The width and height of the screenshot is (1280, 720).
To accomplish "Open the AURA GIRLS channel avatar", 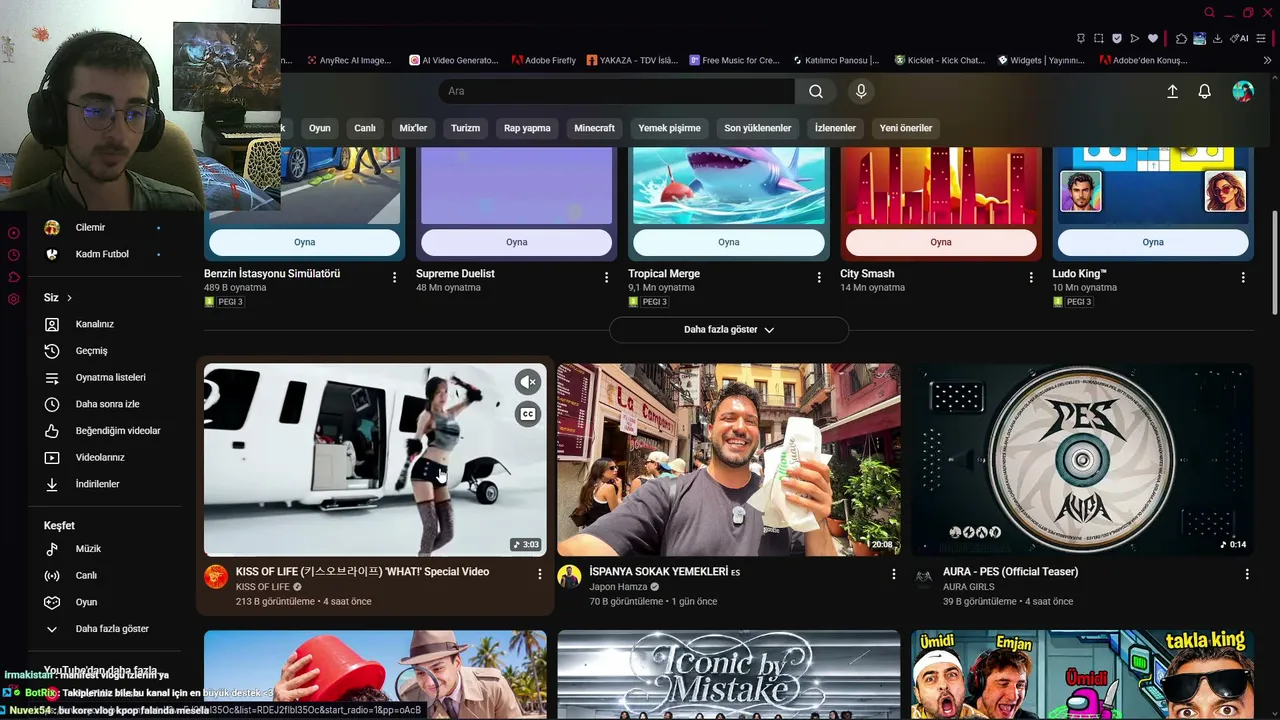I will click(923, 577).
